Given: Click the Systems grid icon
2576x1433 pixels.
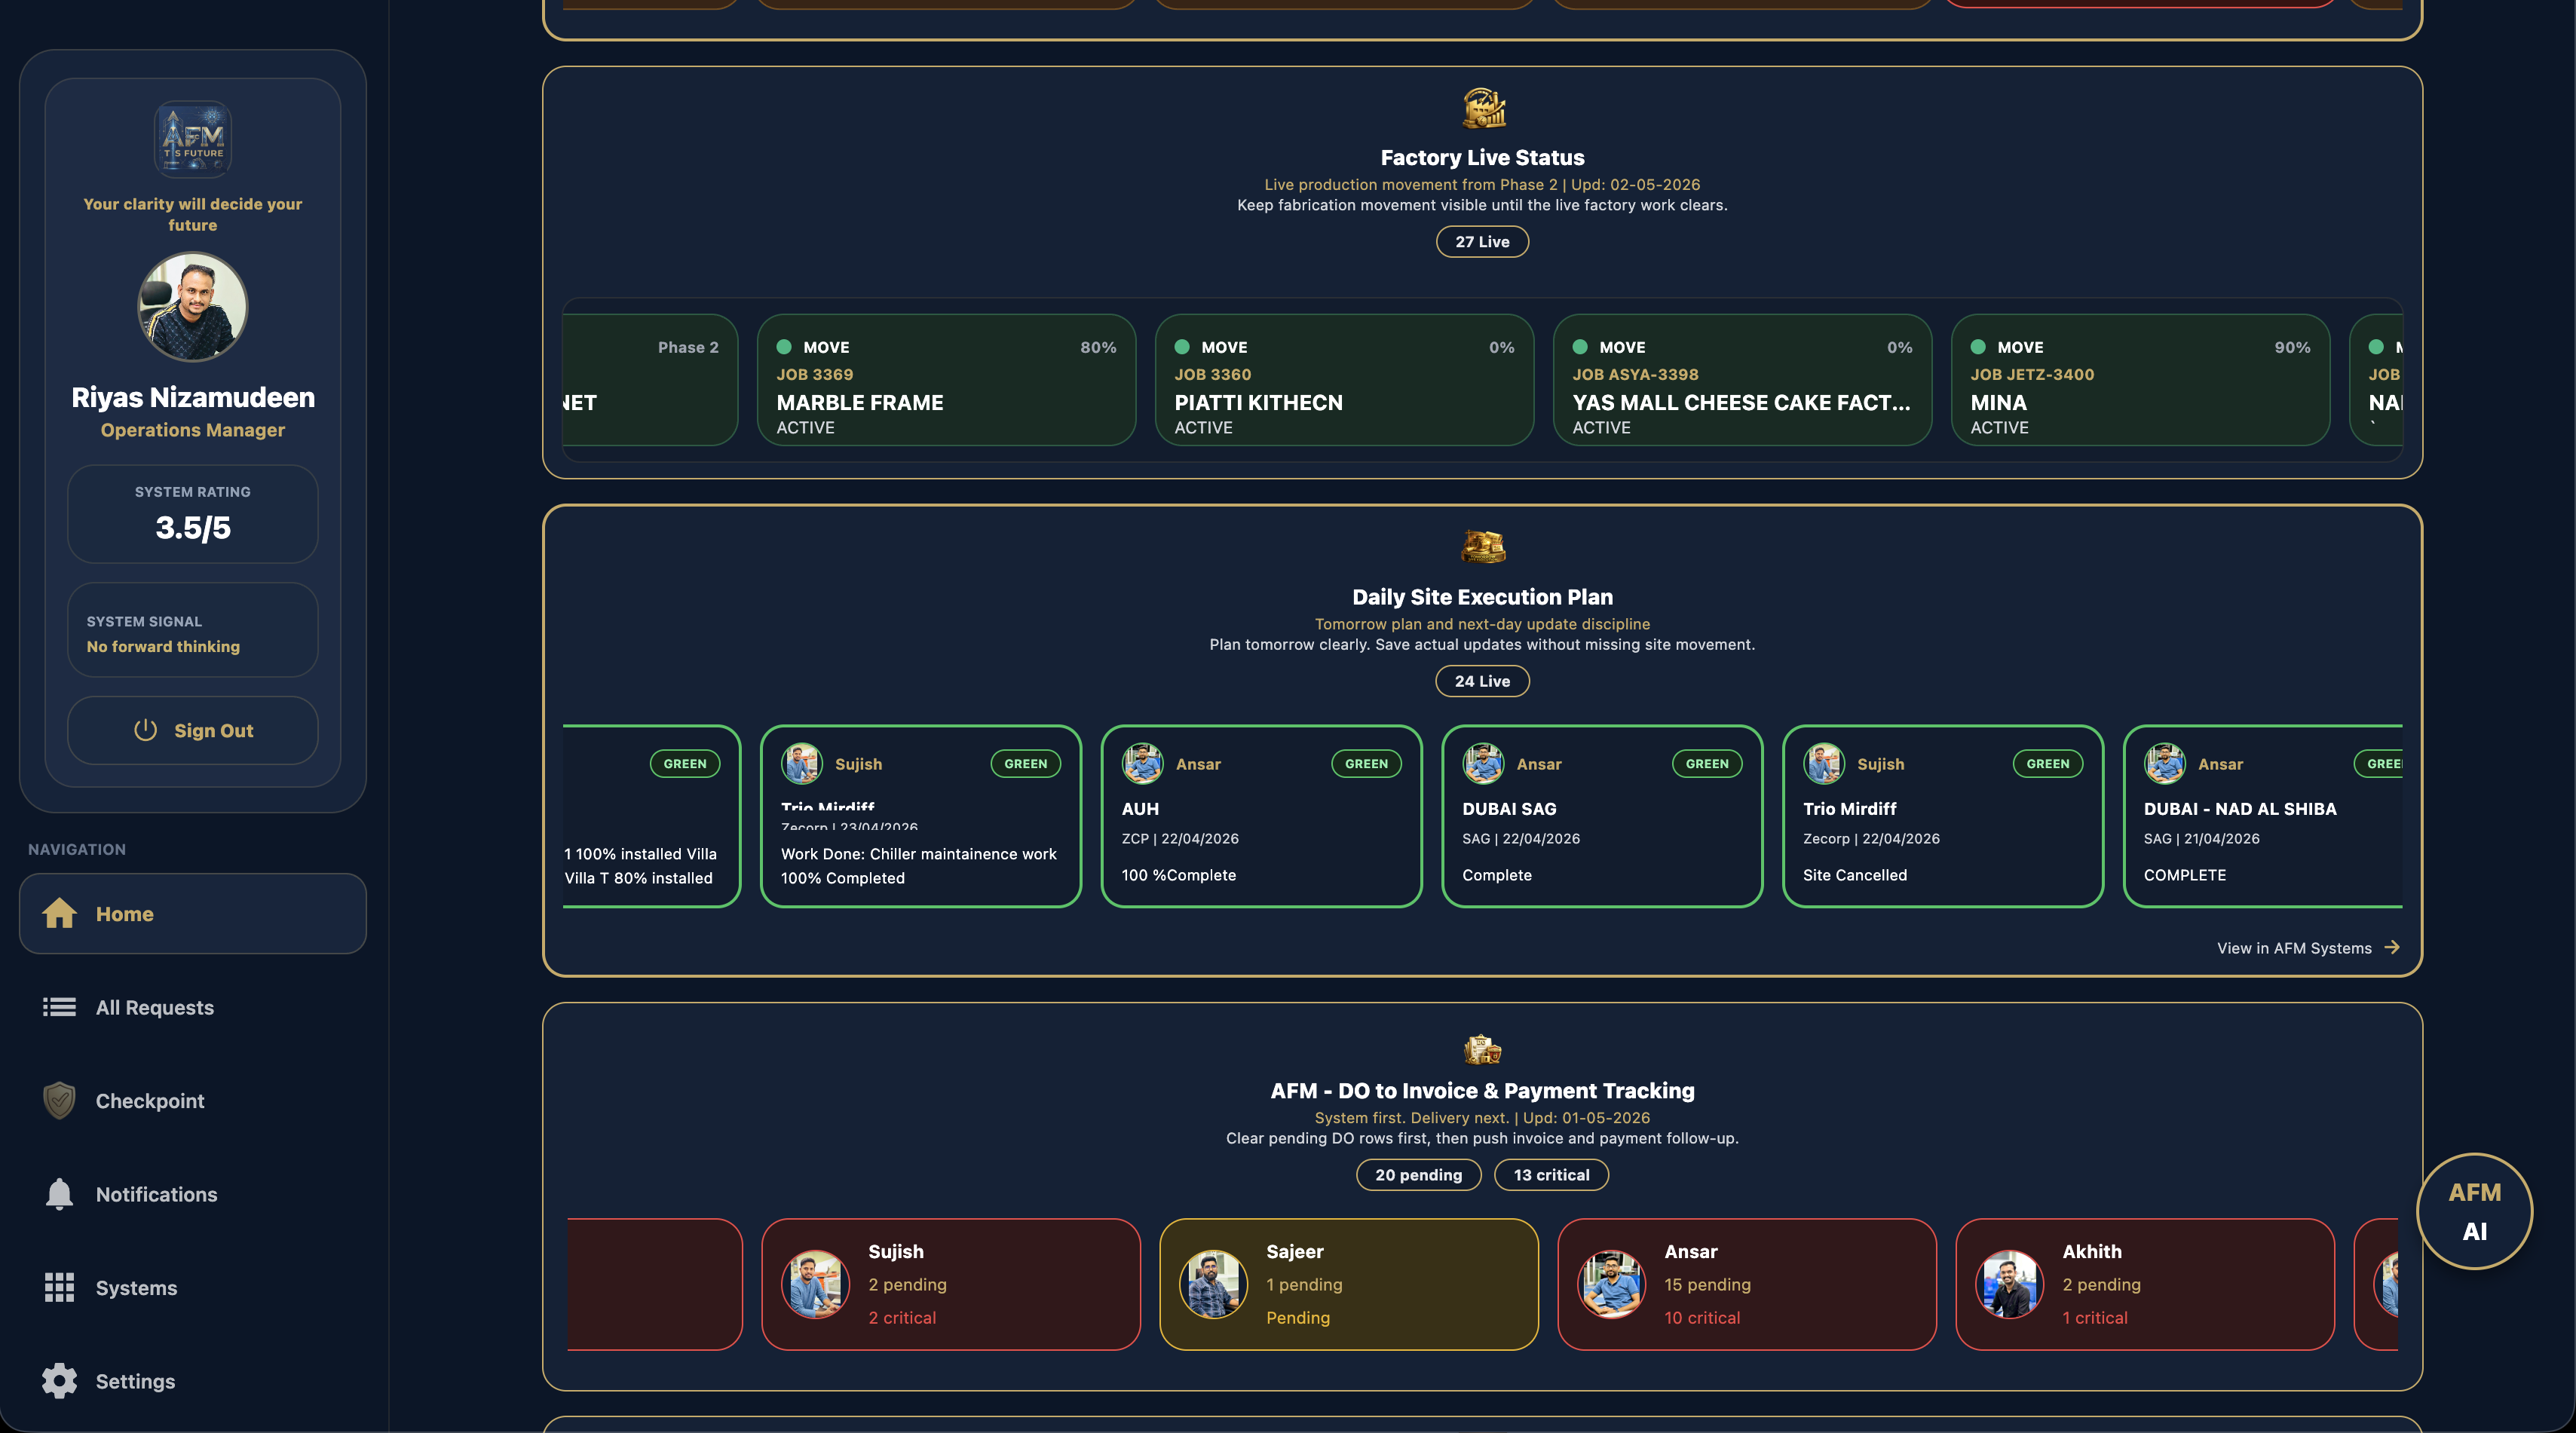Looking at the screenshot, I should (x=59, y=1287).
